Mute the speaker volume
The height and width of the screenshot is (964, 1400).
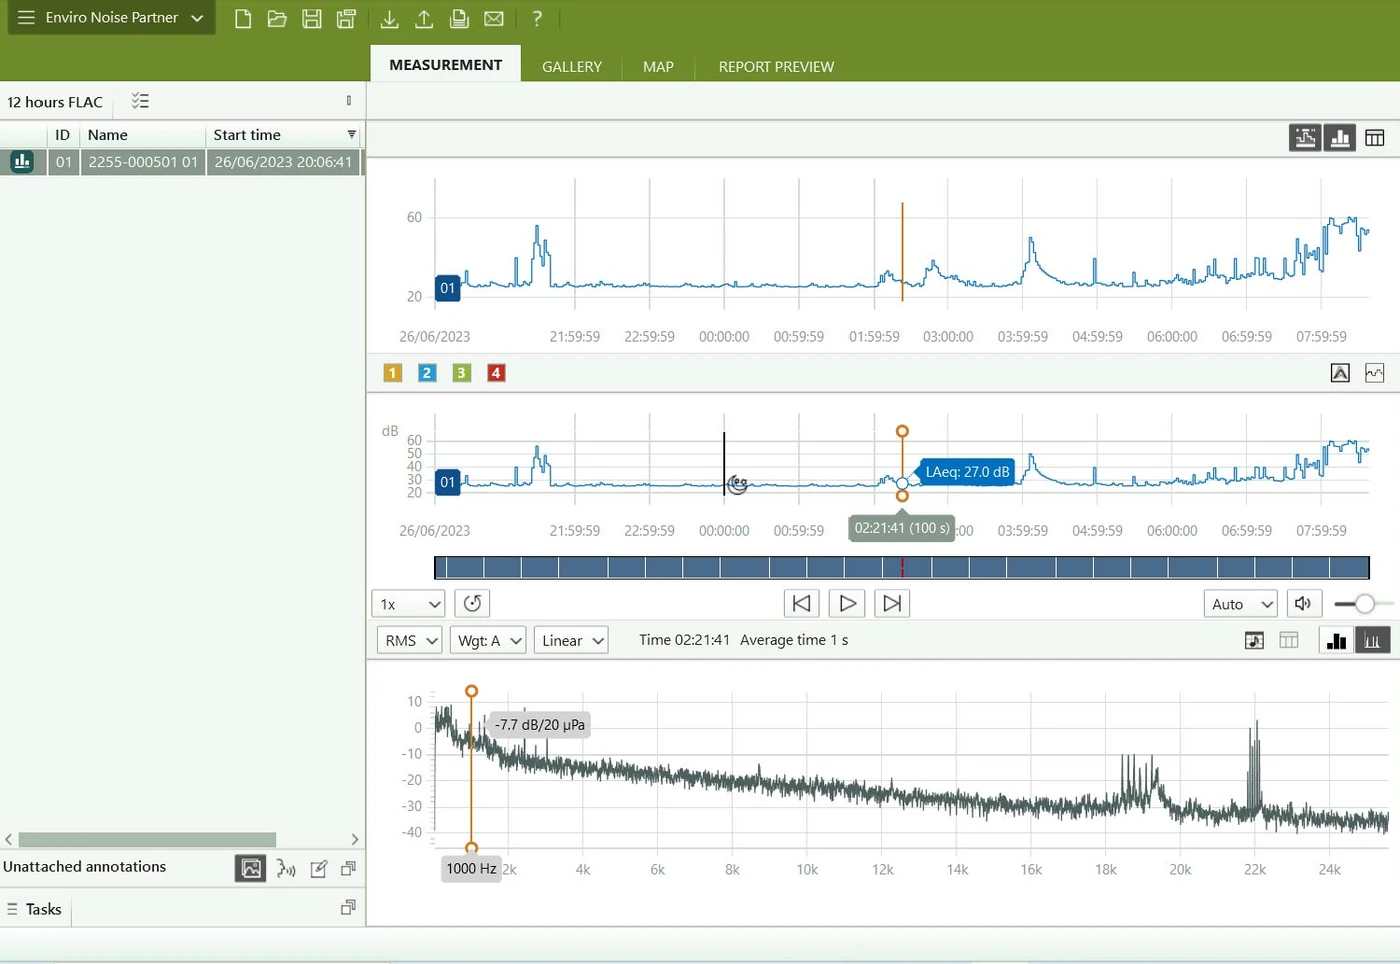point(1303,603)
